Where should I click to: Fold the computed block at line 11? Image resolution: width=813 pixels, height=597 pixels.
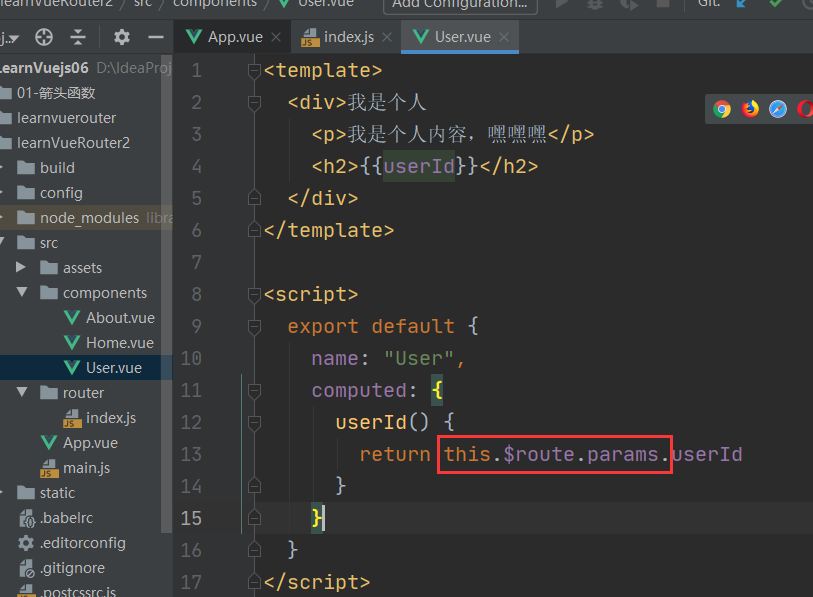[x=254, y=391]
